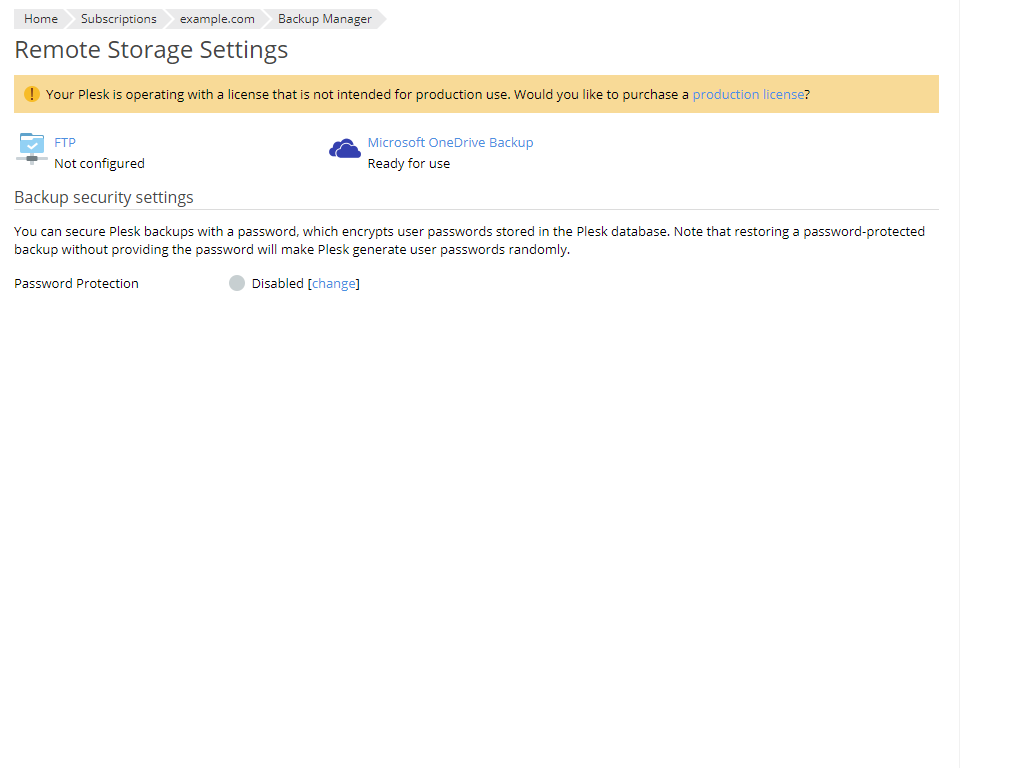Click the gray Password Protection status dot
Image resolution: width=1024 pixels, height=768 pixels.
point(237,283)
